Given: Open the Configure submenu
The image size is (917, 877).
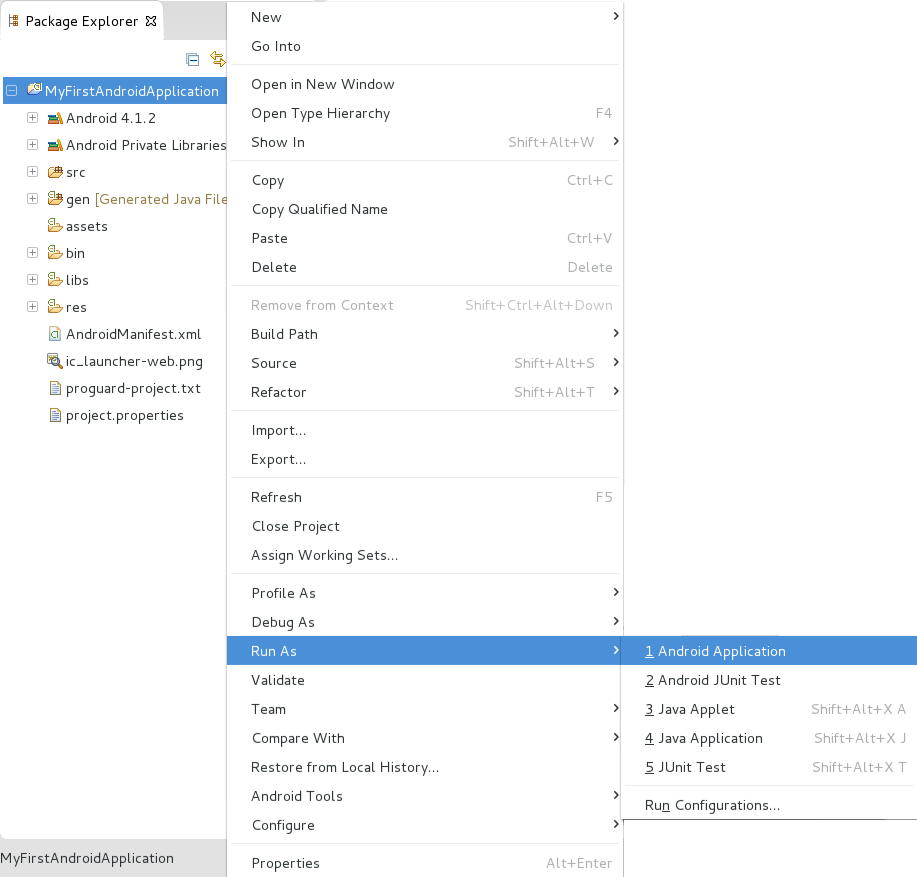Looking at the screenshot, I should tap(425, 825).
